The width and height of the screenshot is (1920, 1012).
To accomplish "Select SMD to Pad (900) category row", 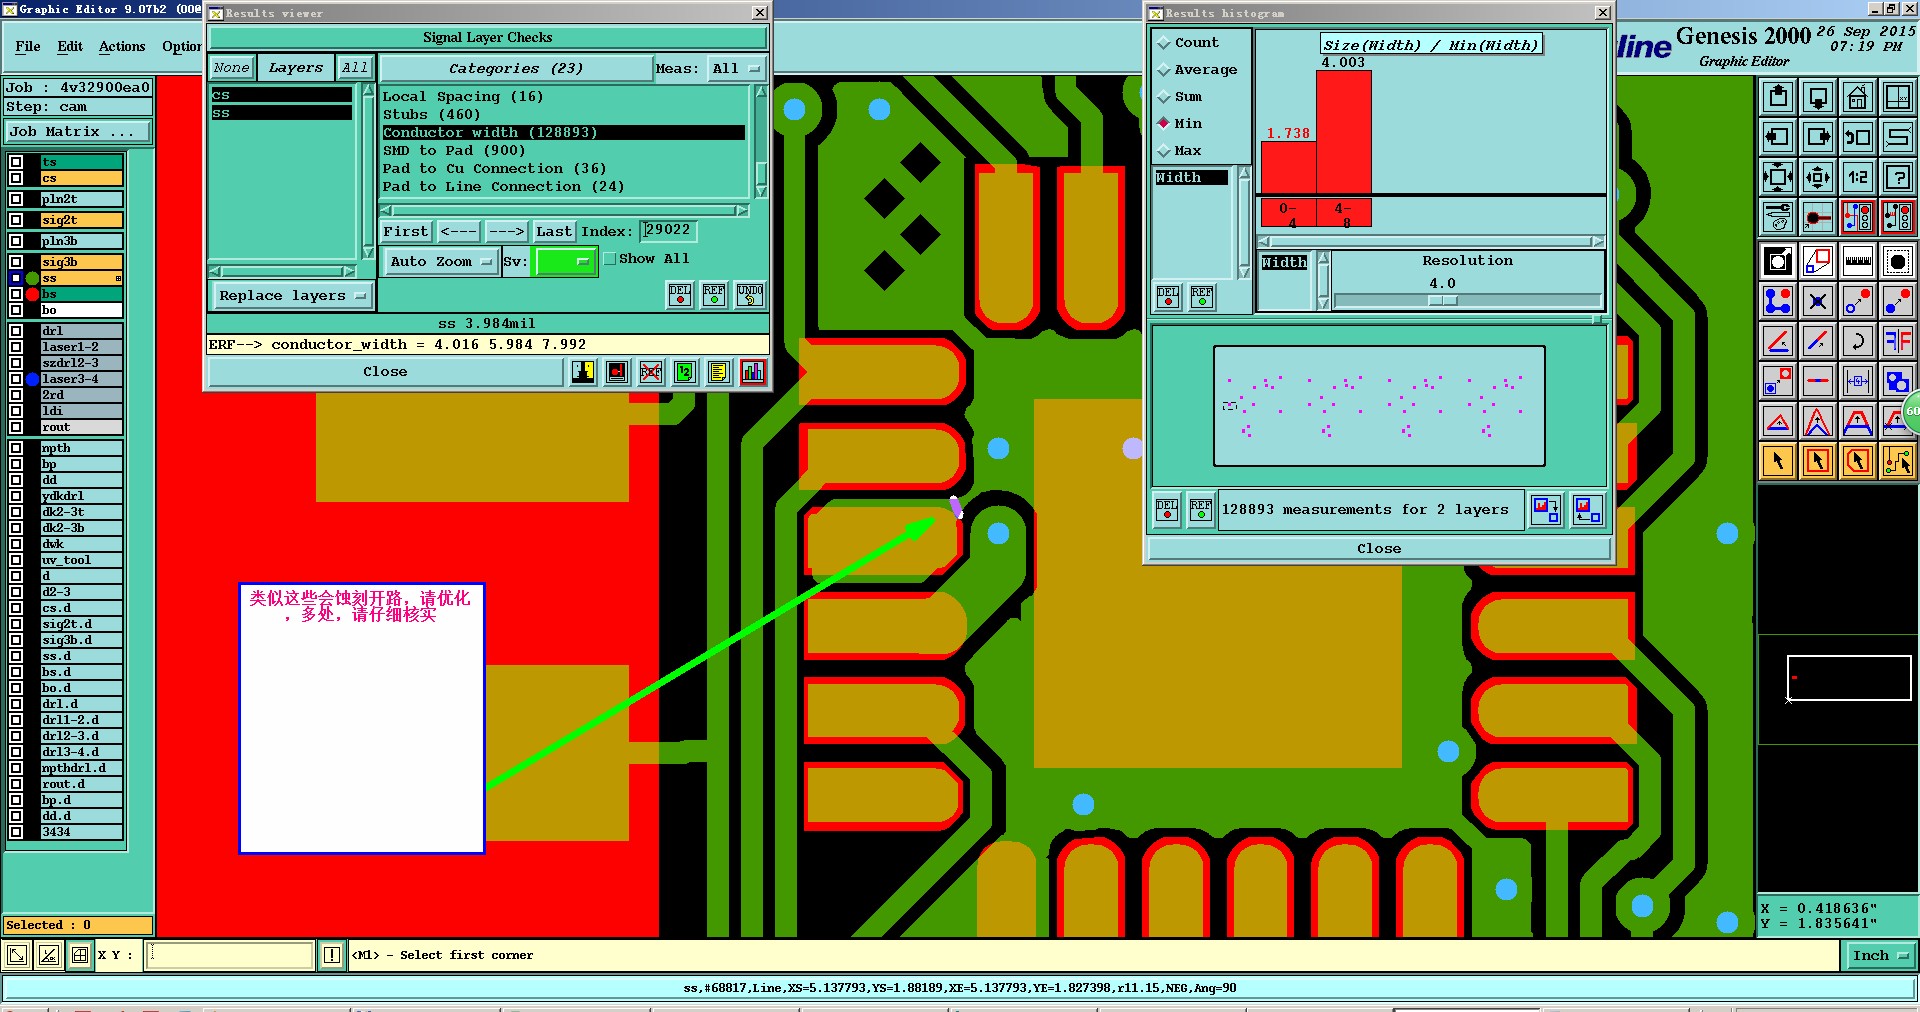I will pos(564,151).
